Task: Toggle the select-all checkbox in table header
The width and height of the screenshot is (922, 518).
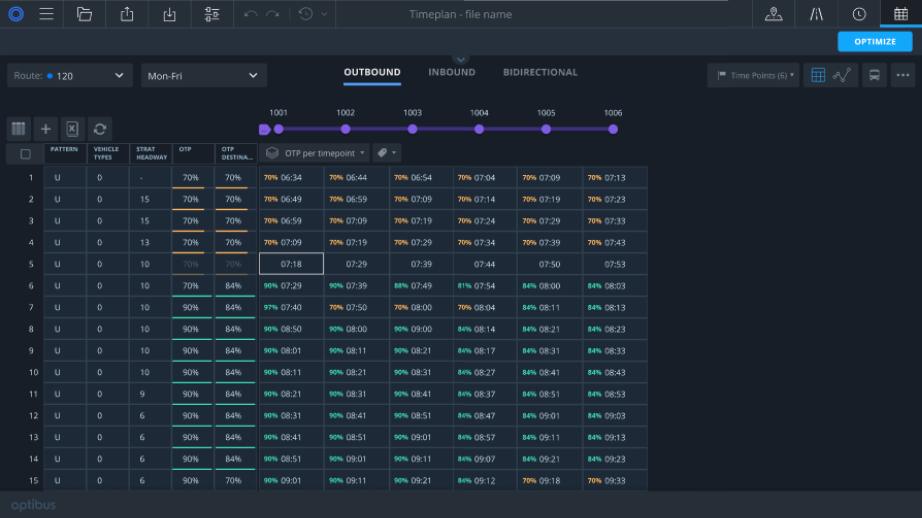Action: coord(25,154)
